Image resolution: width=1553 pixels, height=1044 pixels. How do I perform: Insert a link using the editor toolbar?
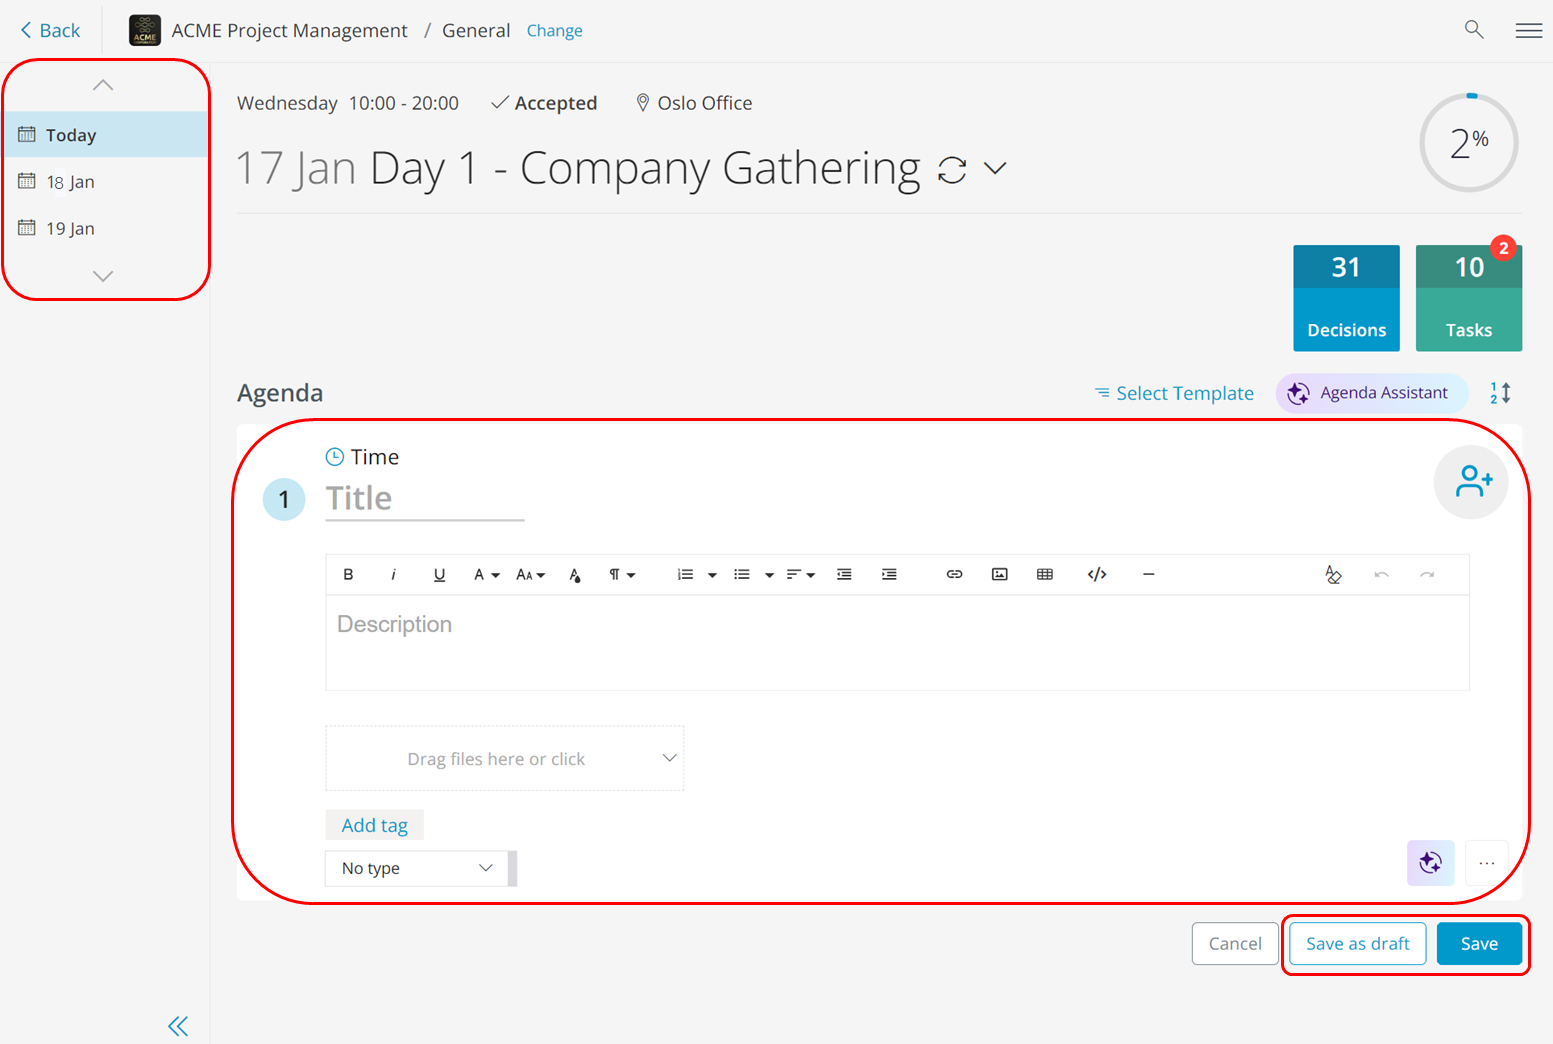tap(953, 574)
